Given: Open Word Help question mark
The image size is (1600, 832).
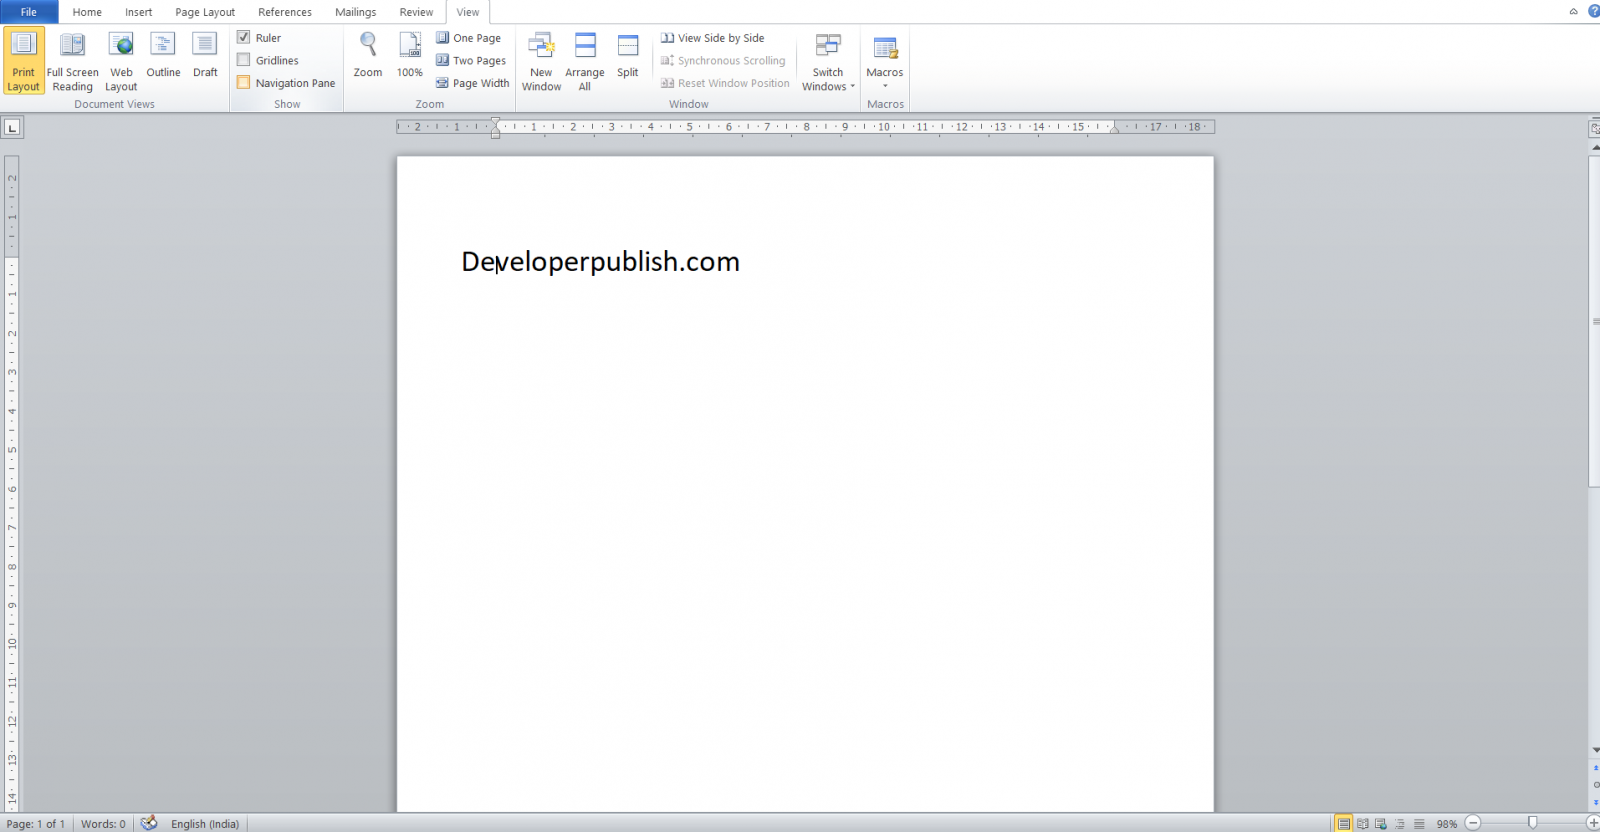Looking at the screenshot, I should click(x=1594, y=11).
